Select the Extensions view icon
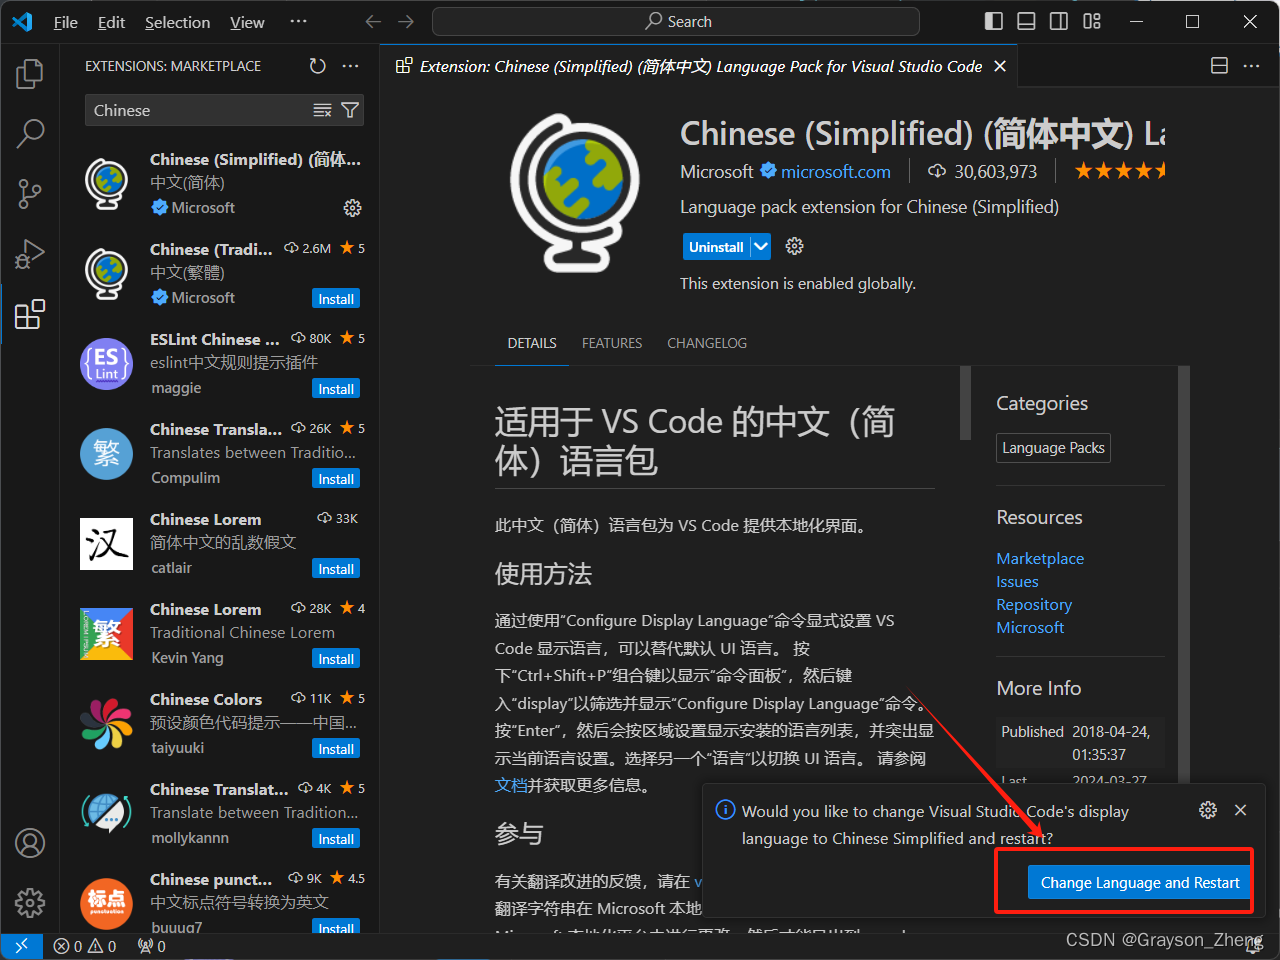Viewport: 1280px width, 960px height. pos(30,314)
